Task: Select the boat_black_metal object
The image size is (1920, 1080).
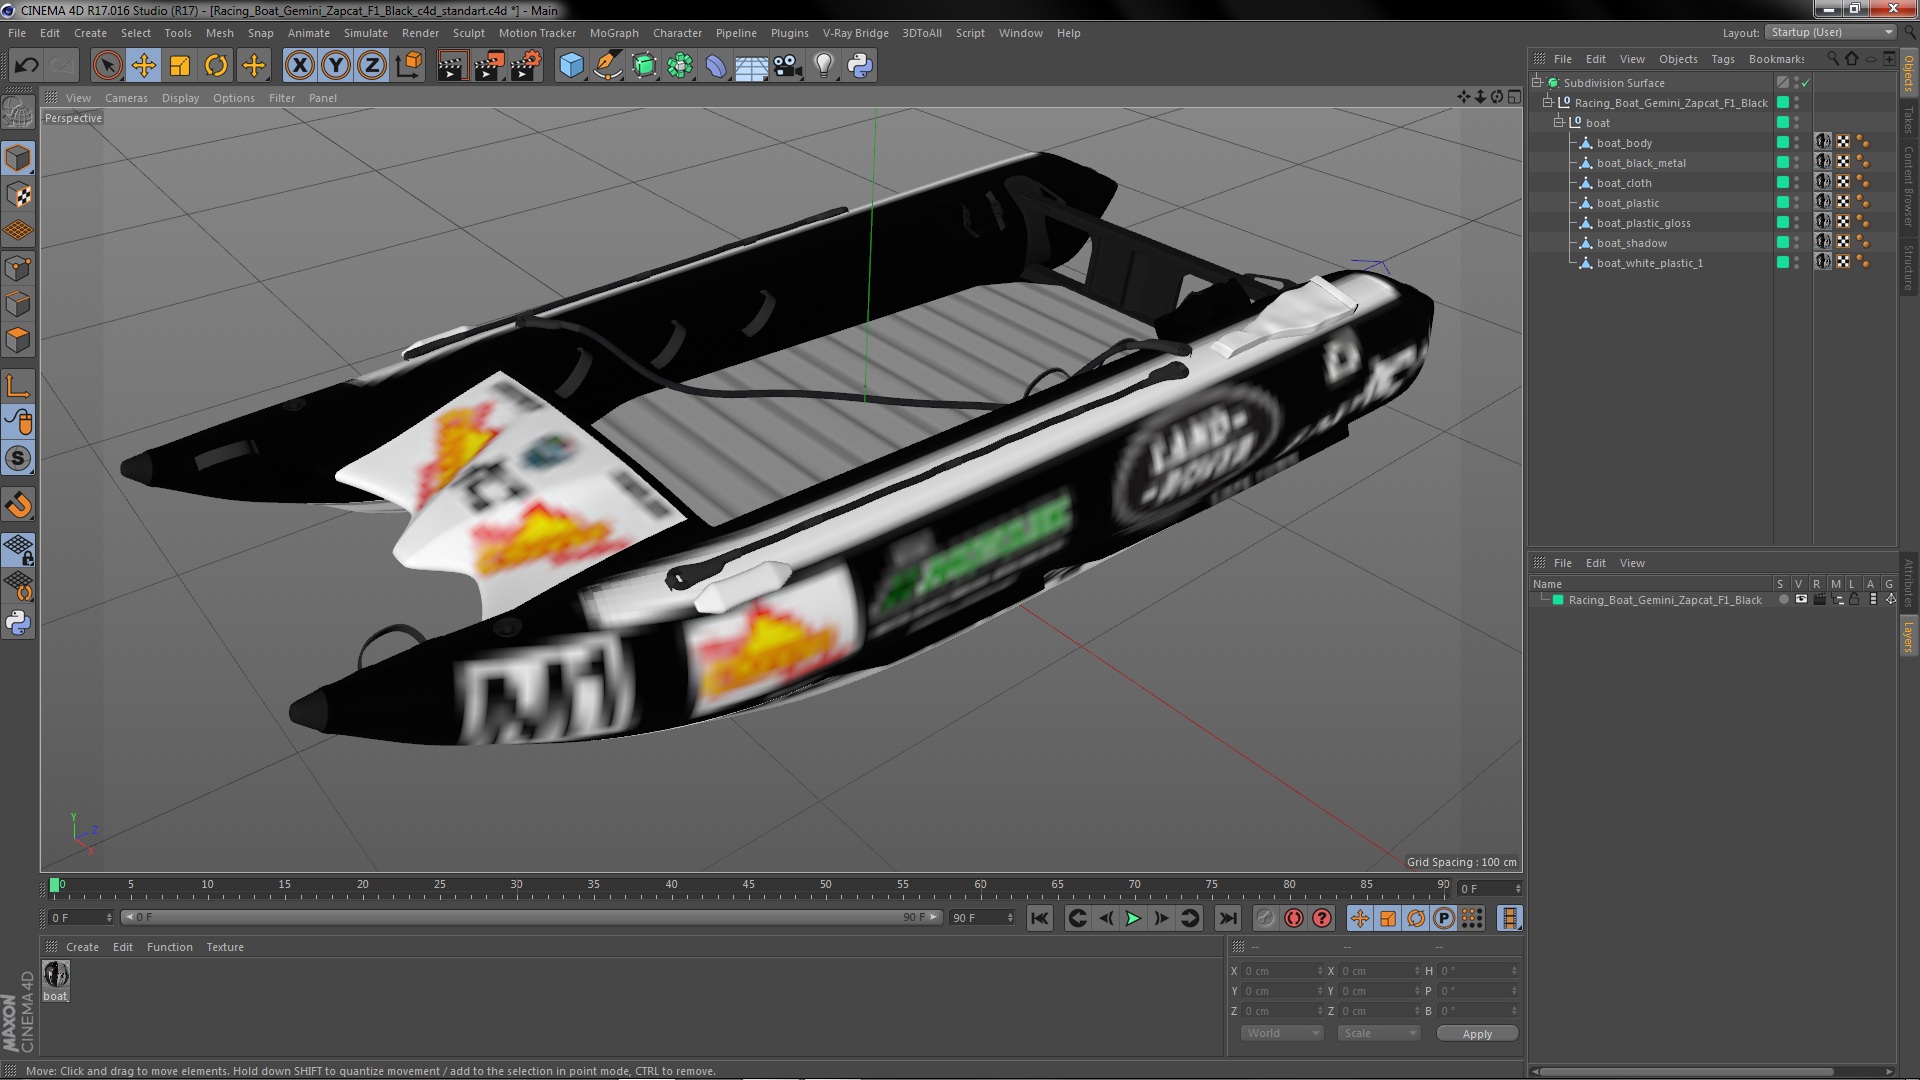Action: (x=1640, y=163)
